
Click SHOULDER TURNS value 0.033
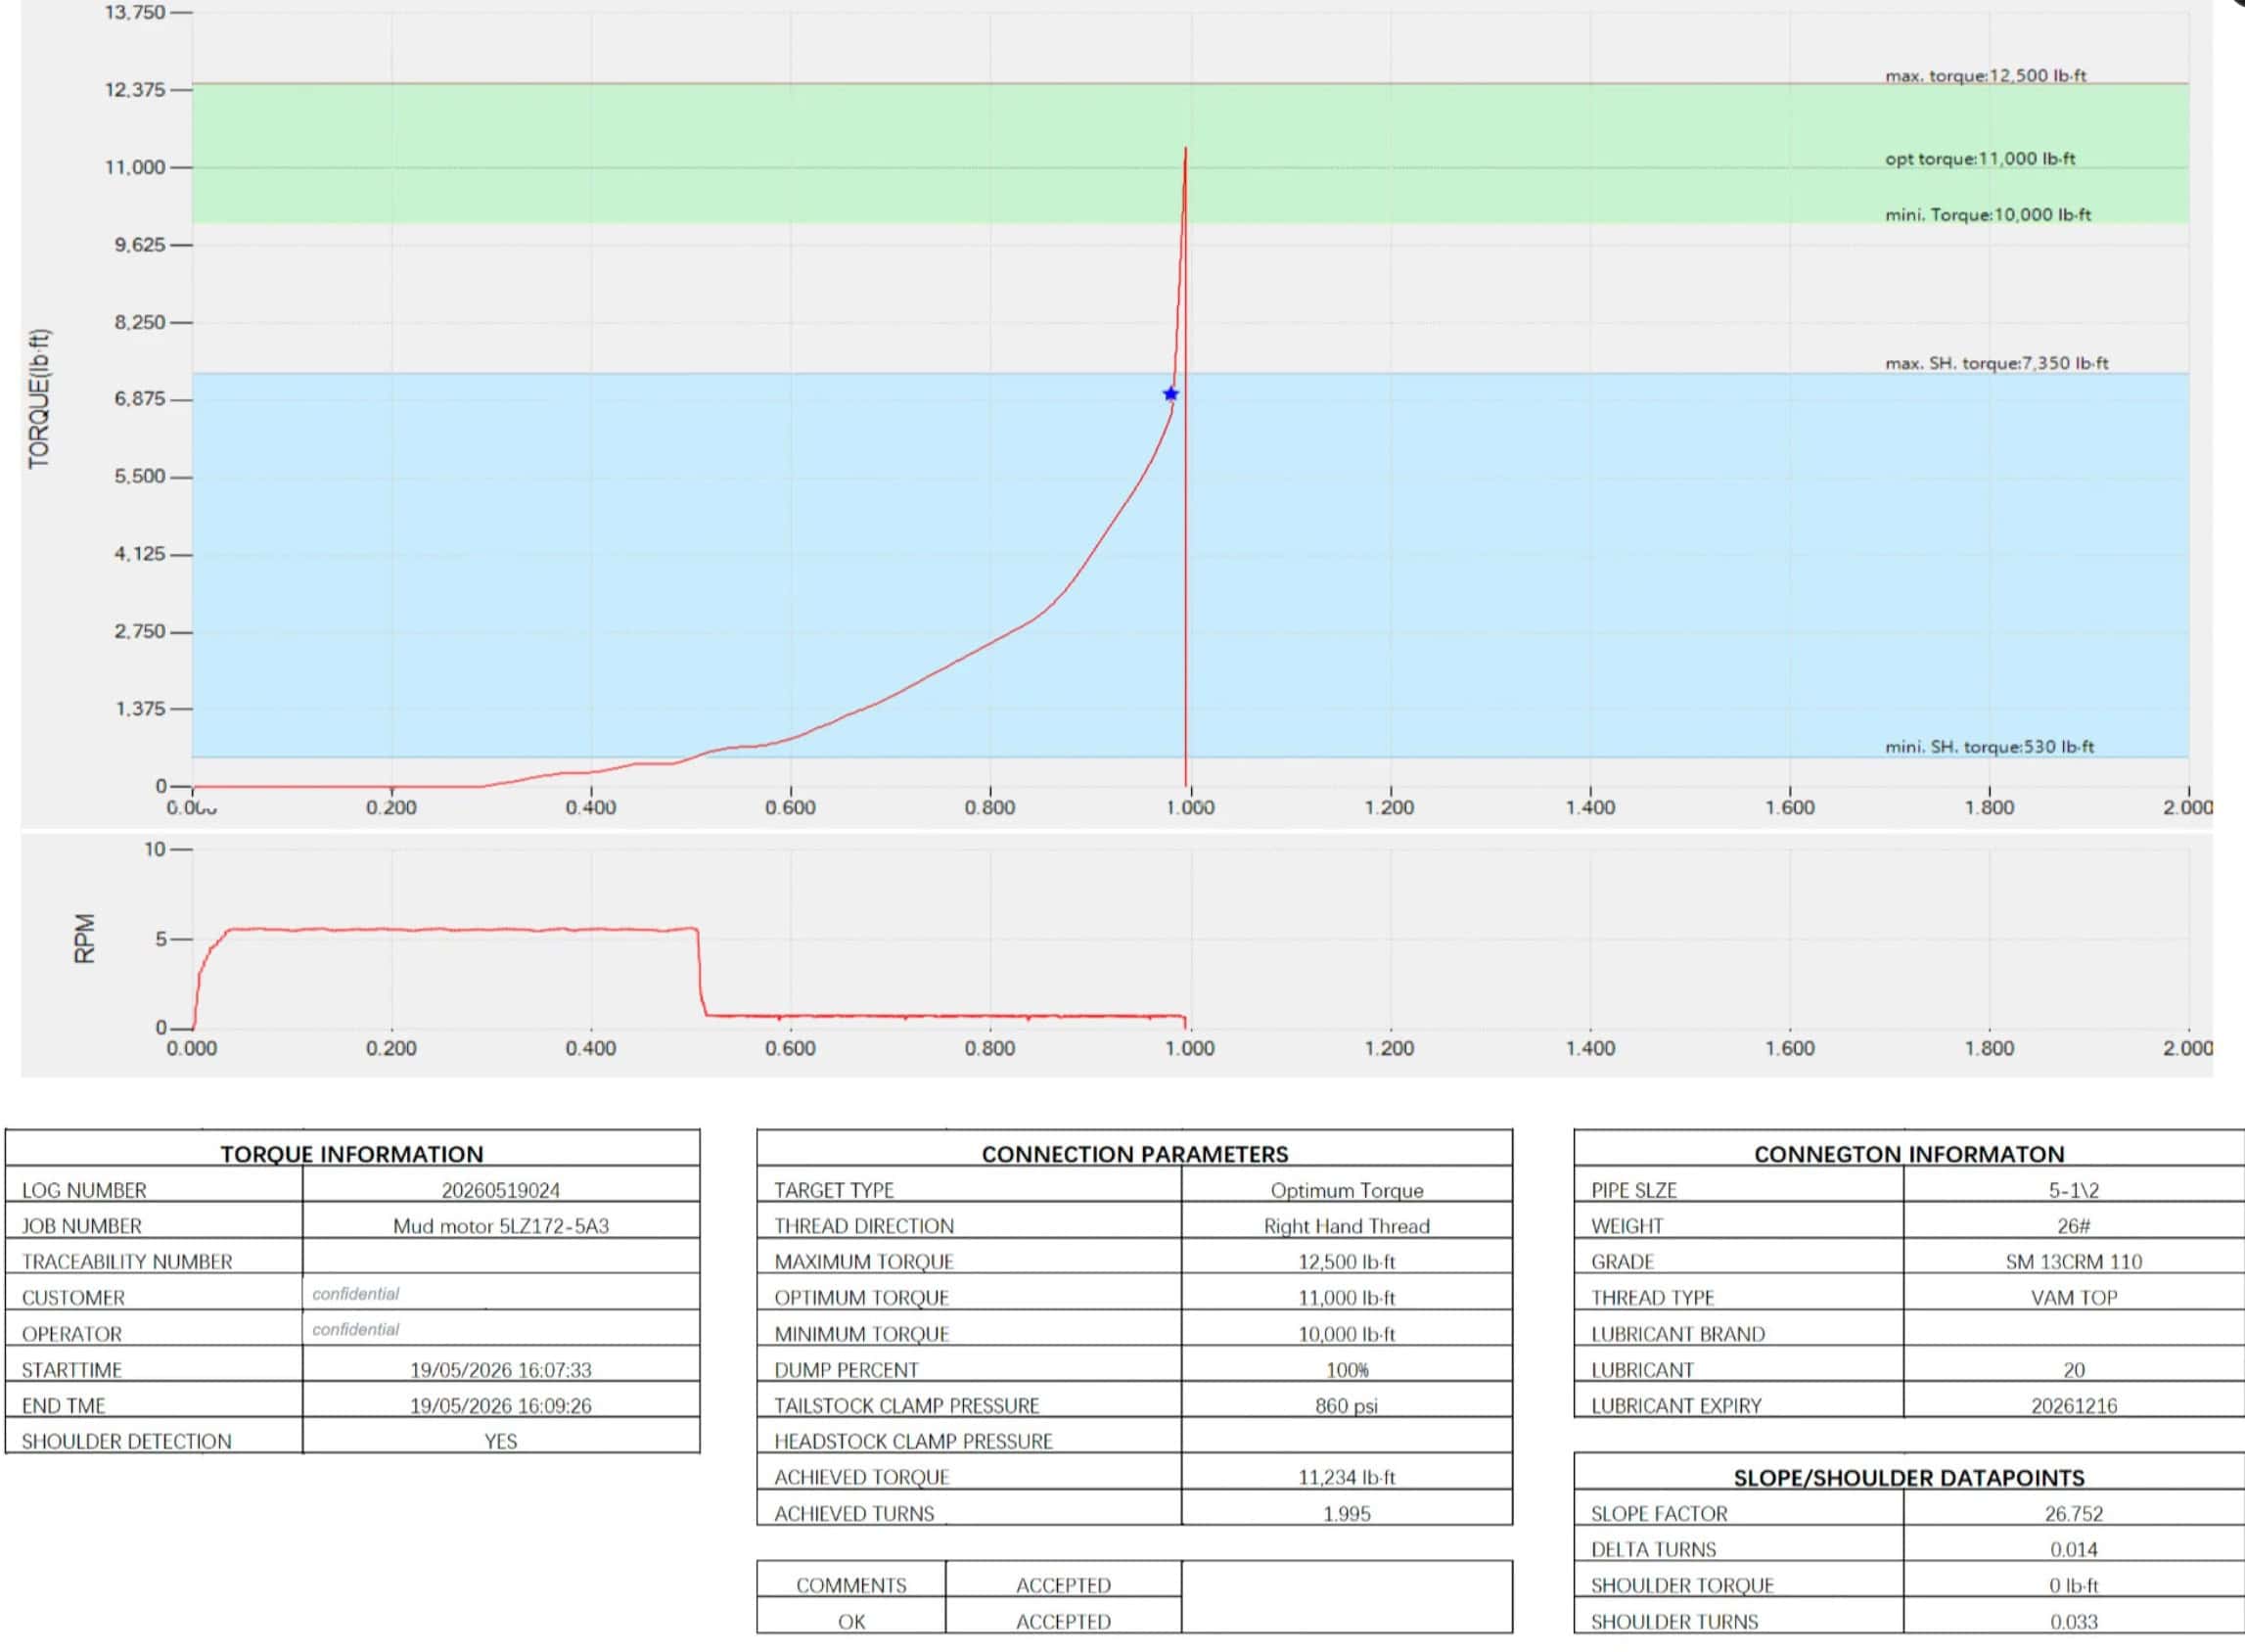point(2074,1622)
